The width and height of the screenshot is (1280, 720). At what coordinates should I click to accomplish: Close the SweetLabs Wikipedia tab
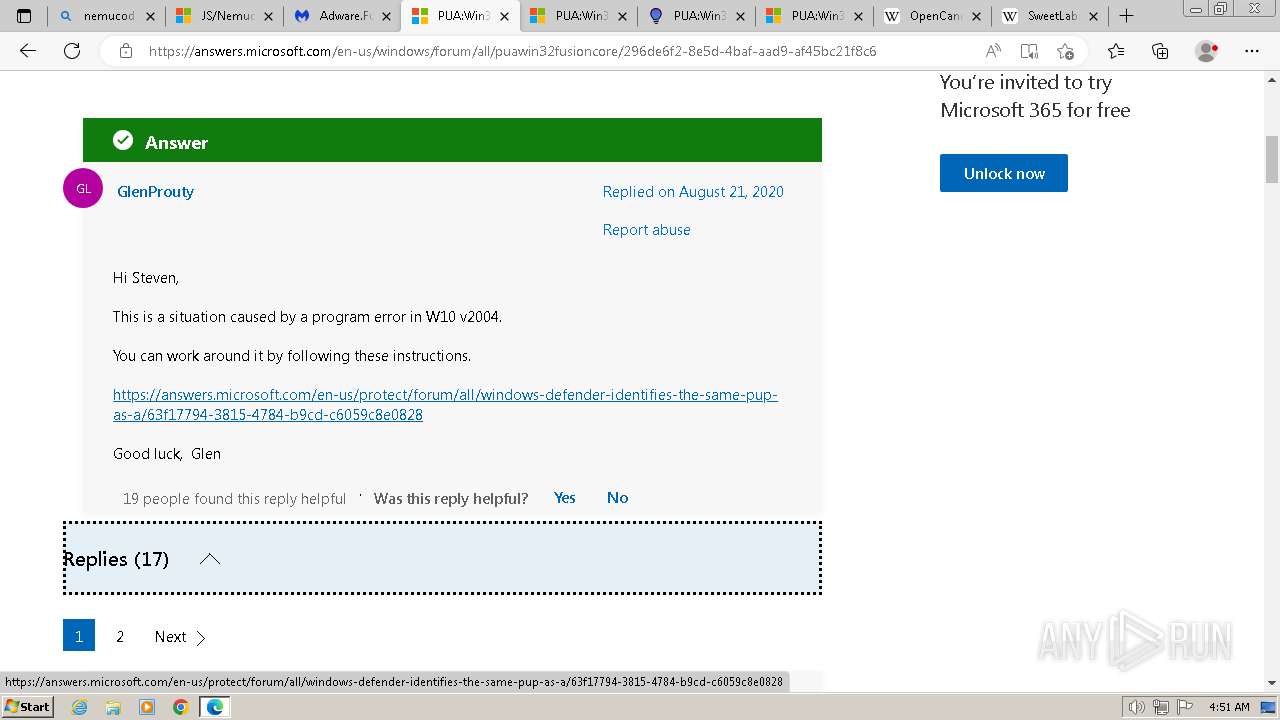[1094, 16]
